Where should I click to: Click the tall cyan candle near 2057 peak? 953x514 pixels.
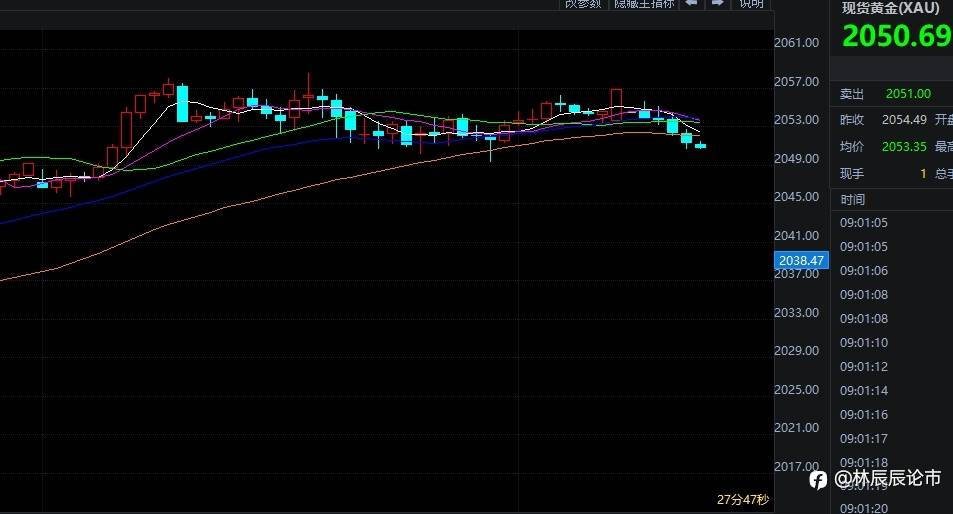[182, 104]
